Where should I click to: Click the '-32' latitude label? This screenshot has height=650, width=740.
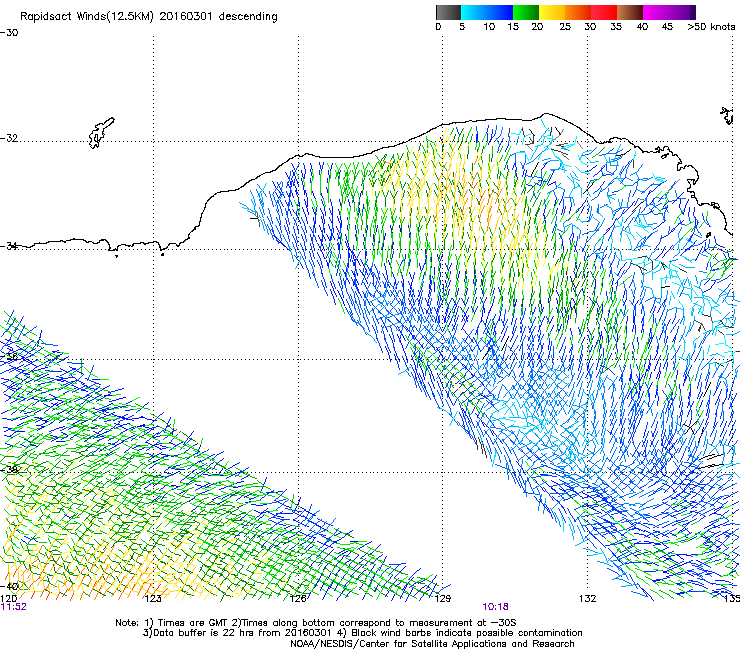point(9,138)
